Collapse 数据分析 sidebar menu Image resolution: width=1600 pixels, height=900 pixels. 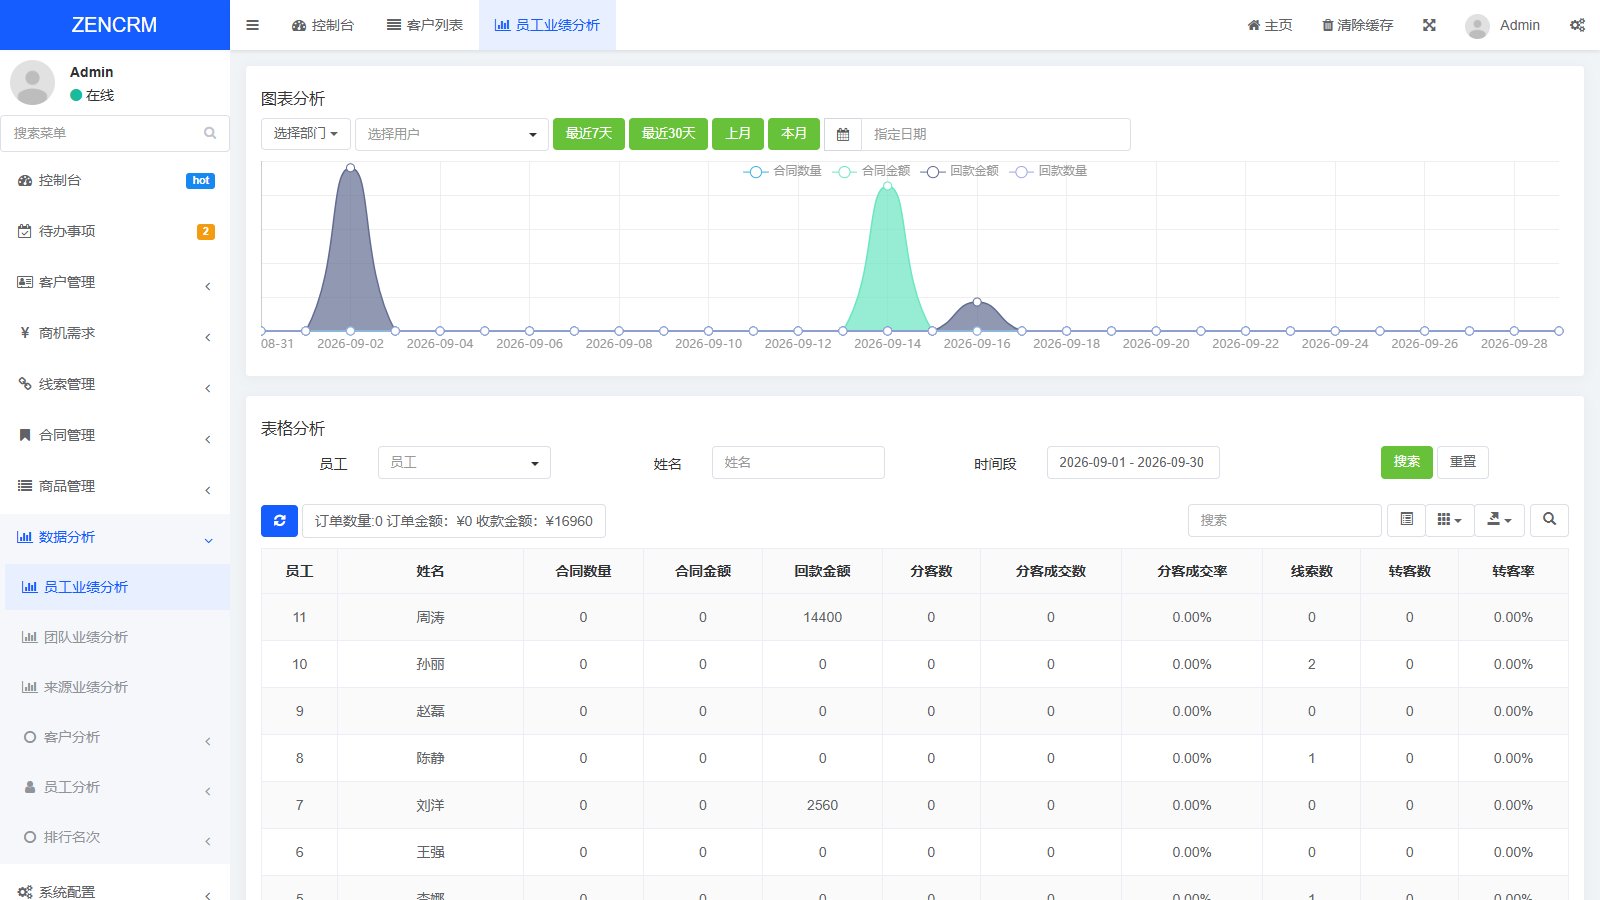click(115, 537)
